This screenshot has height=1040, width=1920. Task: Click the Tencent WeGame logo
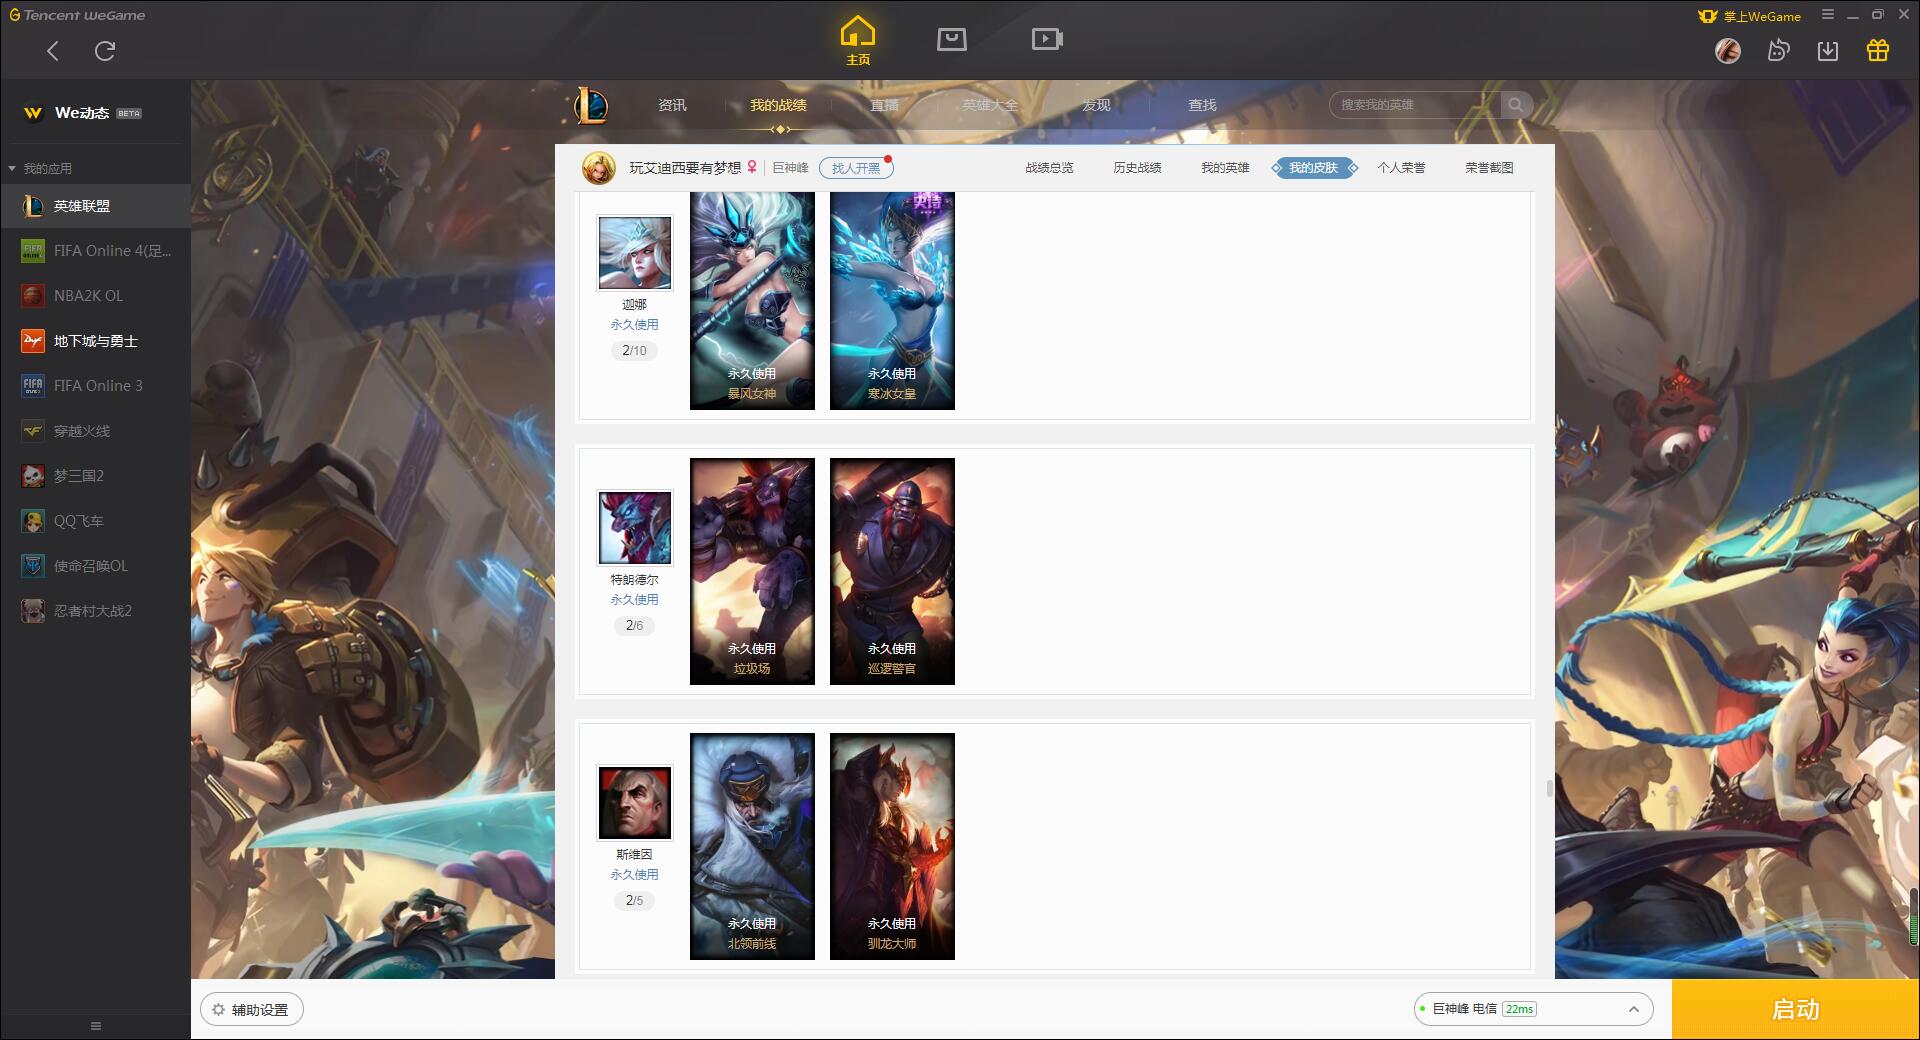point(77,15)
